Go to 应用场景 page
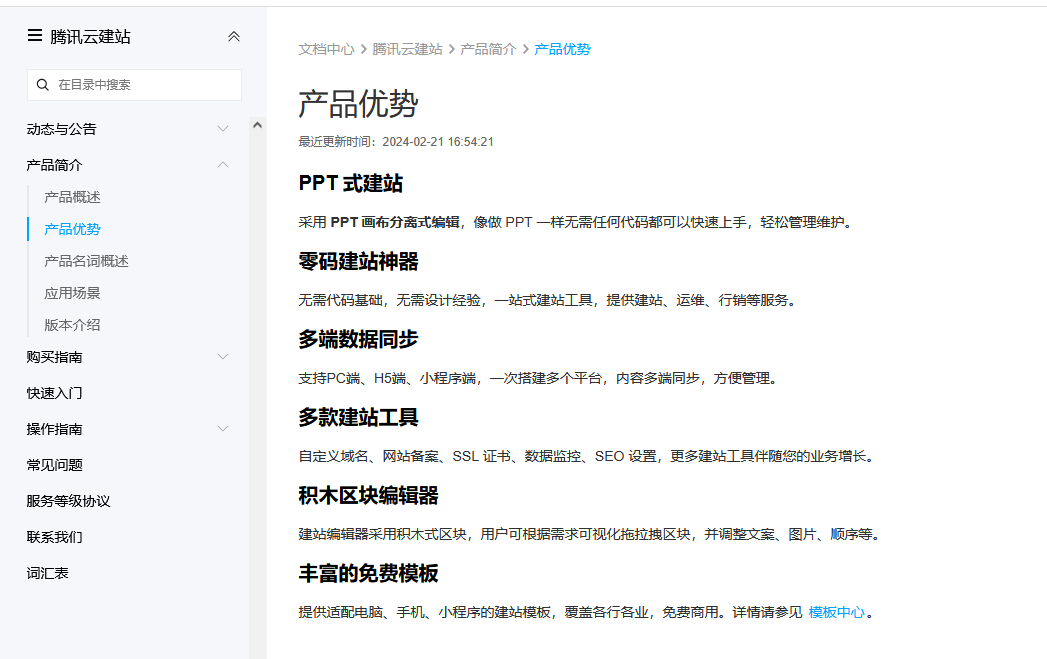Image resolution: width=1047 pixels, height=659 pixels. [72, 293]
